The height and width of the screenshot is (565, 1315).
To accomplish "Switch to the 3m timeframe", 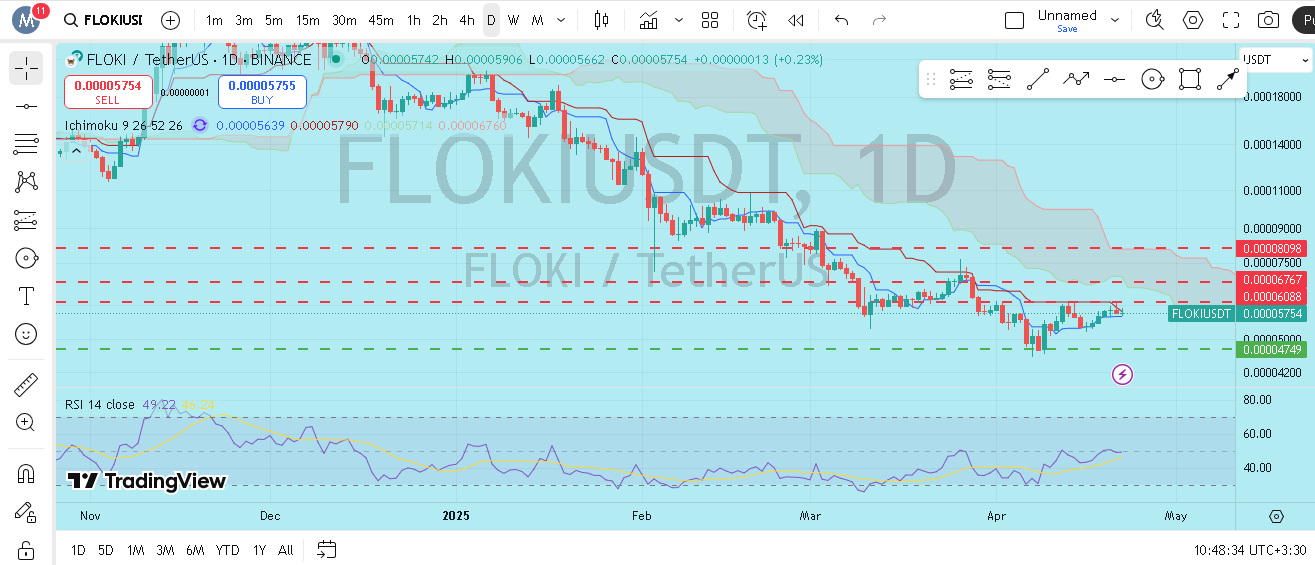I will (244, 20).
